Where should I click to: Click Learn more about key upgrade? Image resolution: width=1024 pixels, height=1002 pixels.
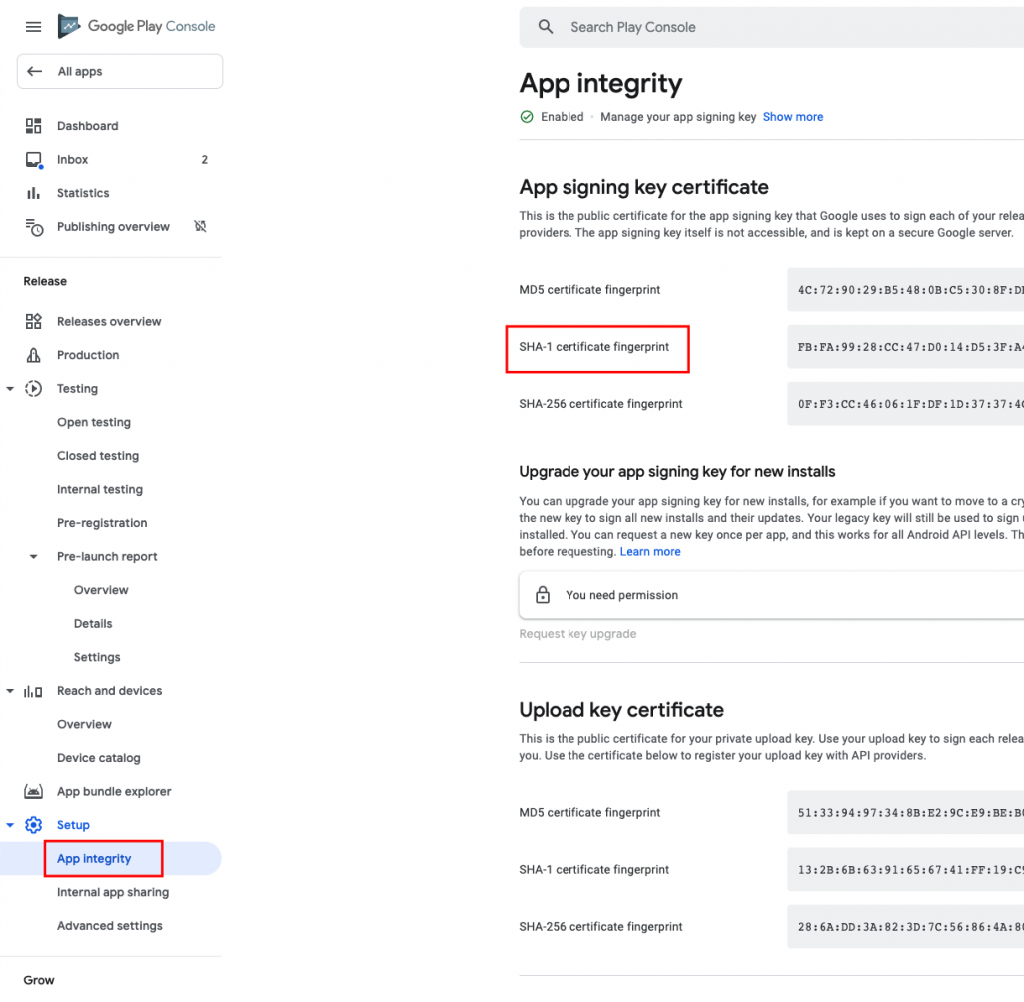point(650,552)
